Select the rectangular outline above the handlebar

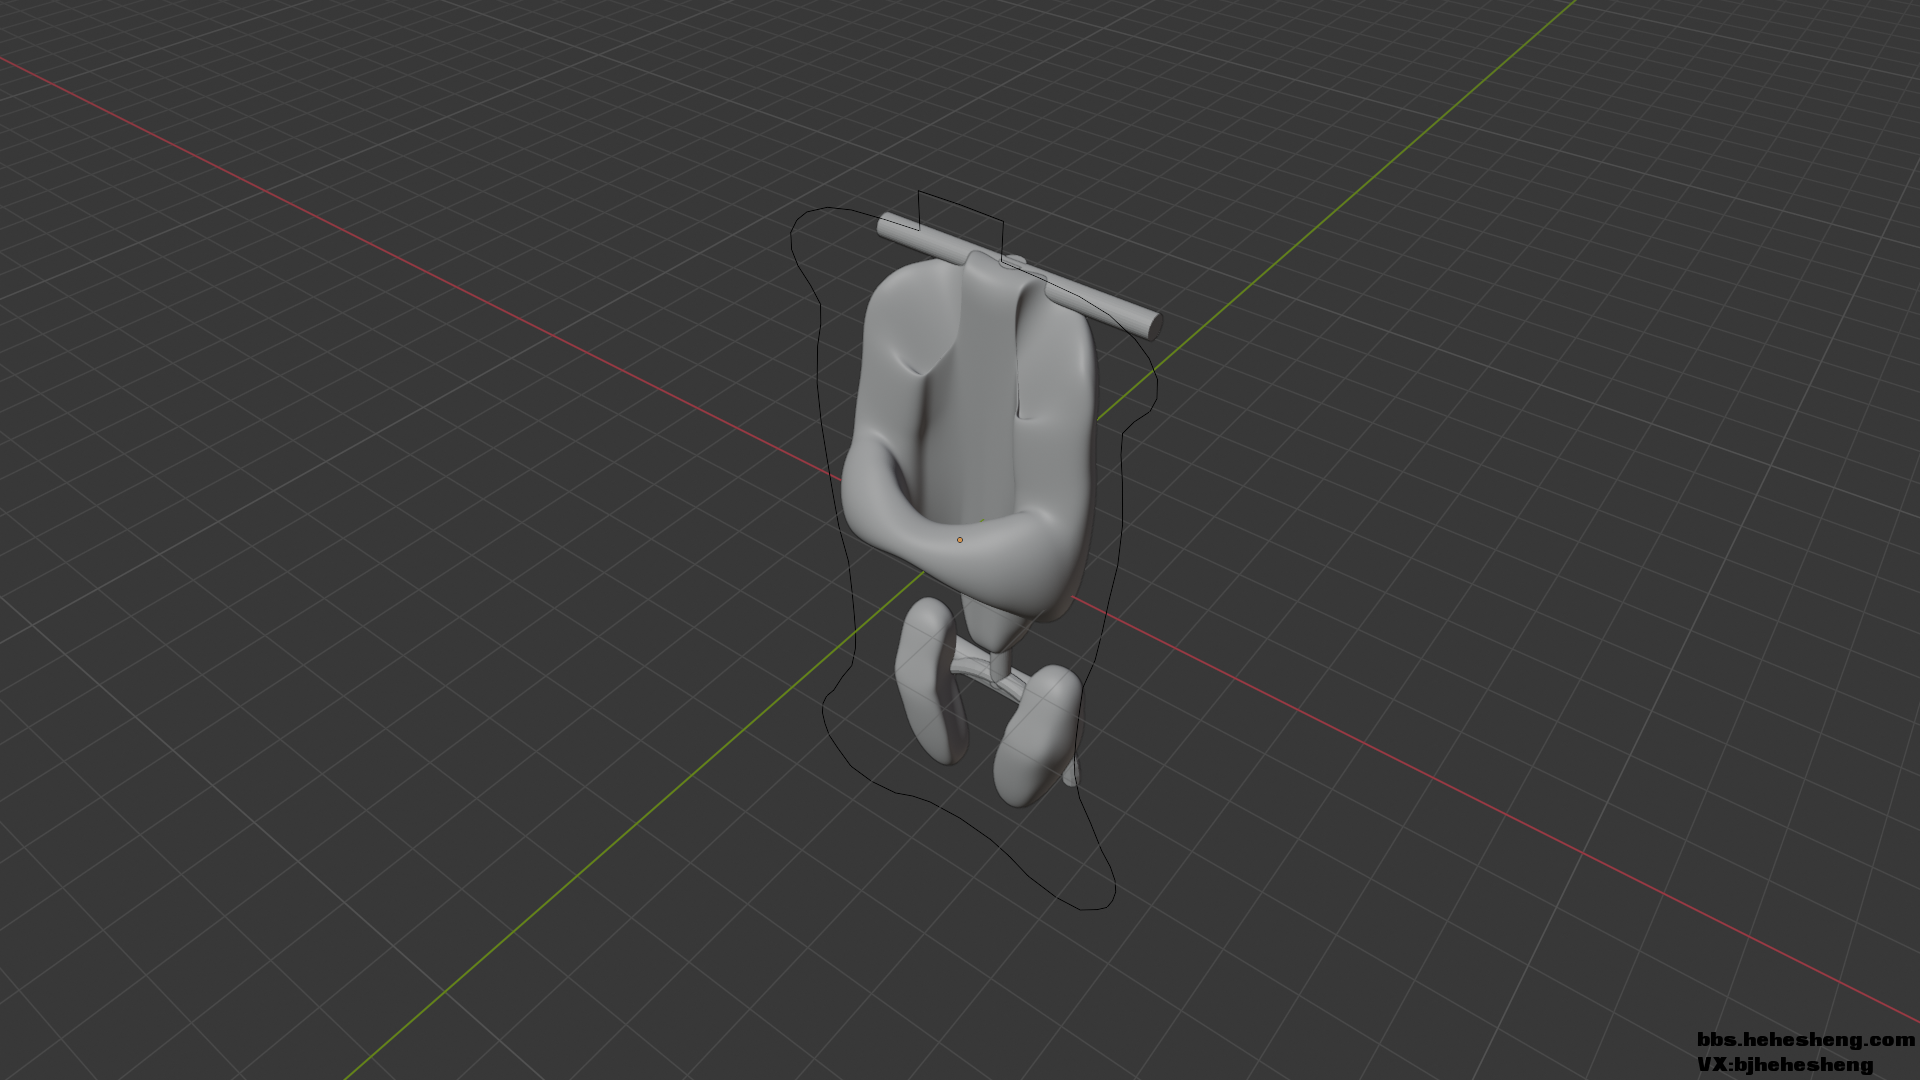[x=960, y=205]
